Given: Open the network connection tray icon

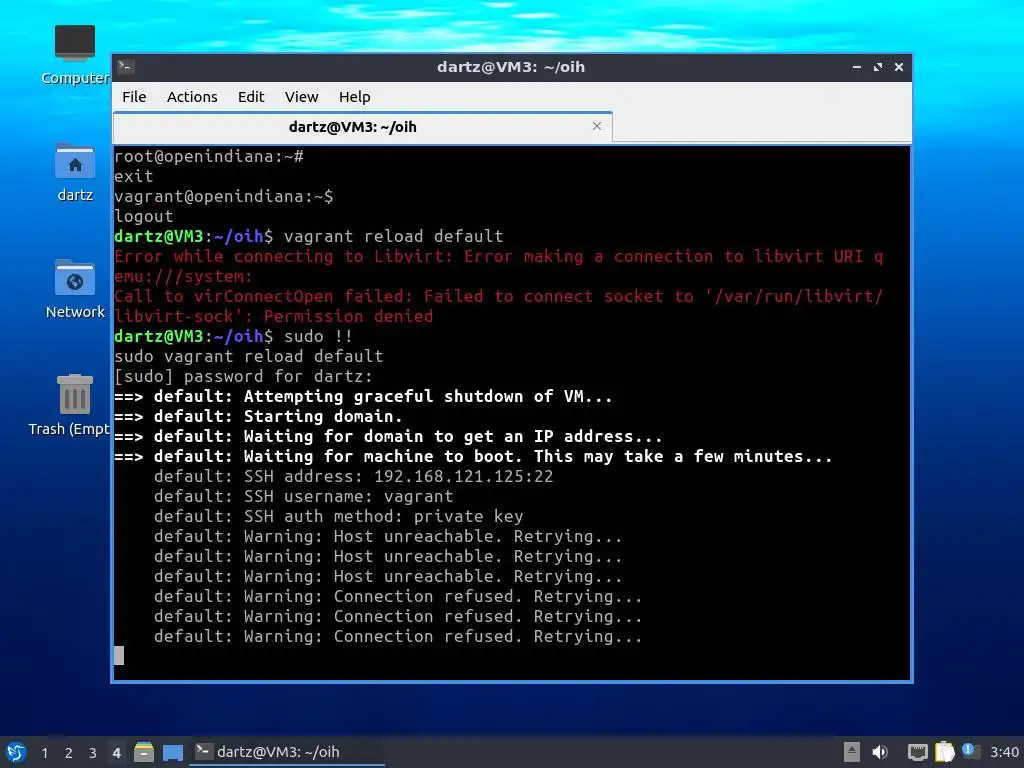Looking at the screenshot, I should (918, 752).
